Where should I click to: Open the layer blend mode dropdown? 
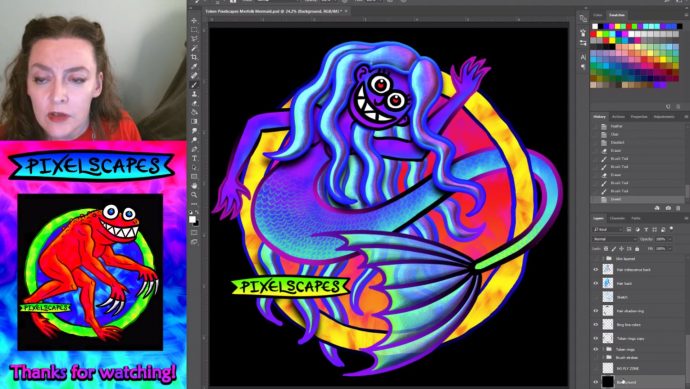click(x=614, y=239)
